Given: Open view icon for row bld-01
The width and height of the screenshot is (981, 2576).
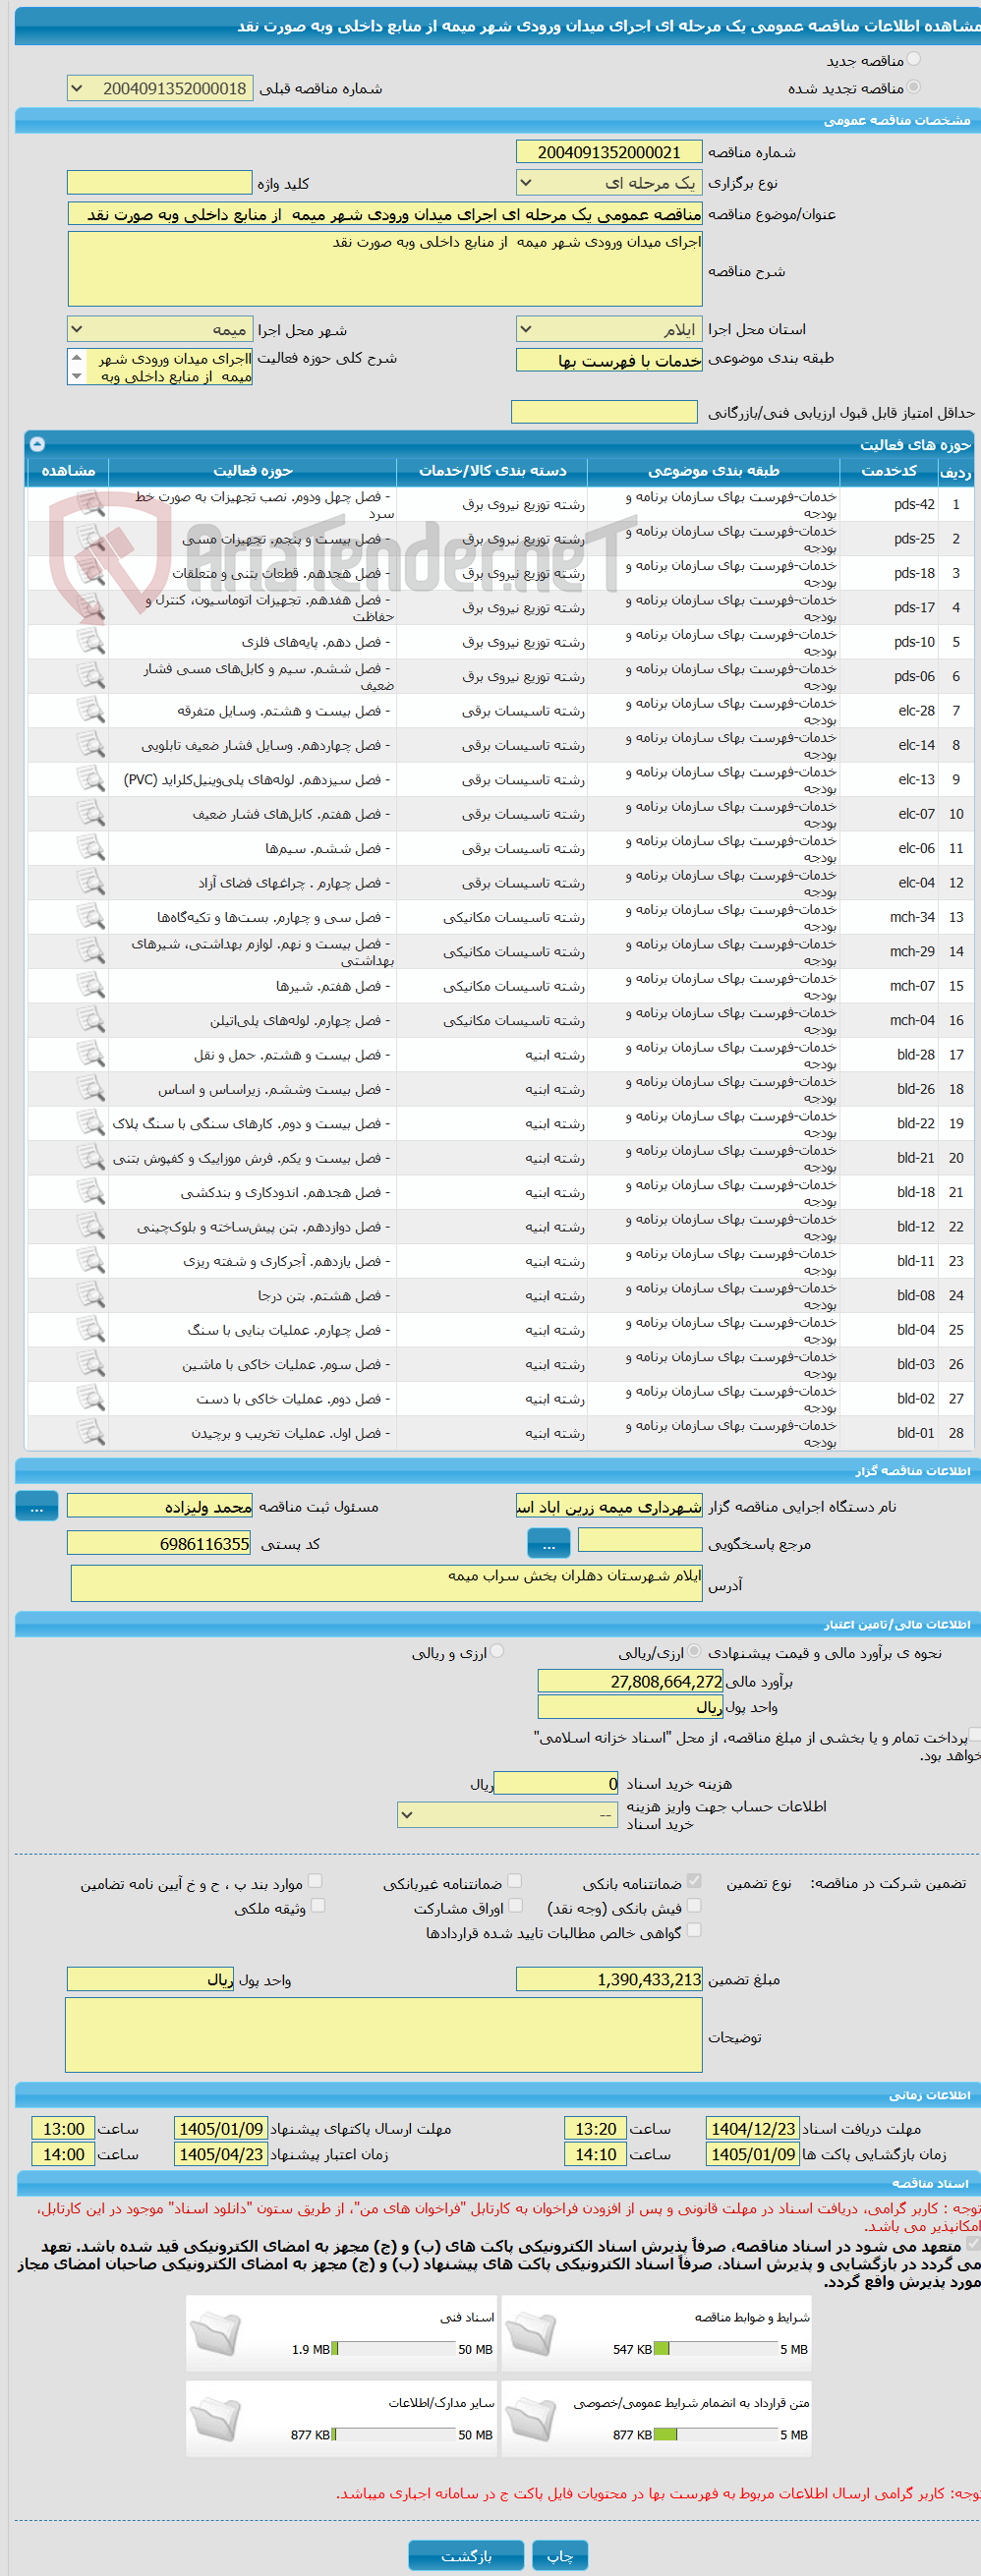Looking at the screenshot, I should pos(90,1433).
